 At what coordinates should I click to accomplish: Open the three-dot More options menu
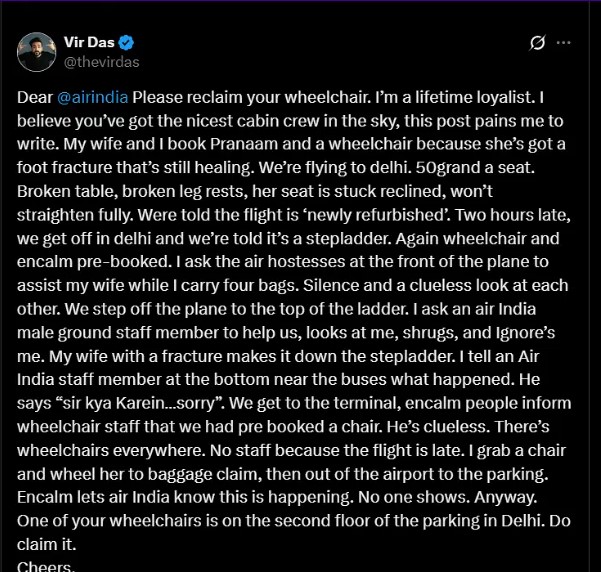[x=565, y=44]
